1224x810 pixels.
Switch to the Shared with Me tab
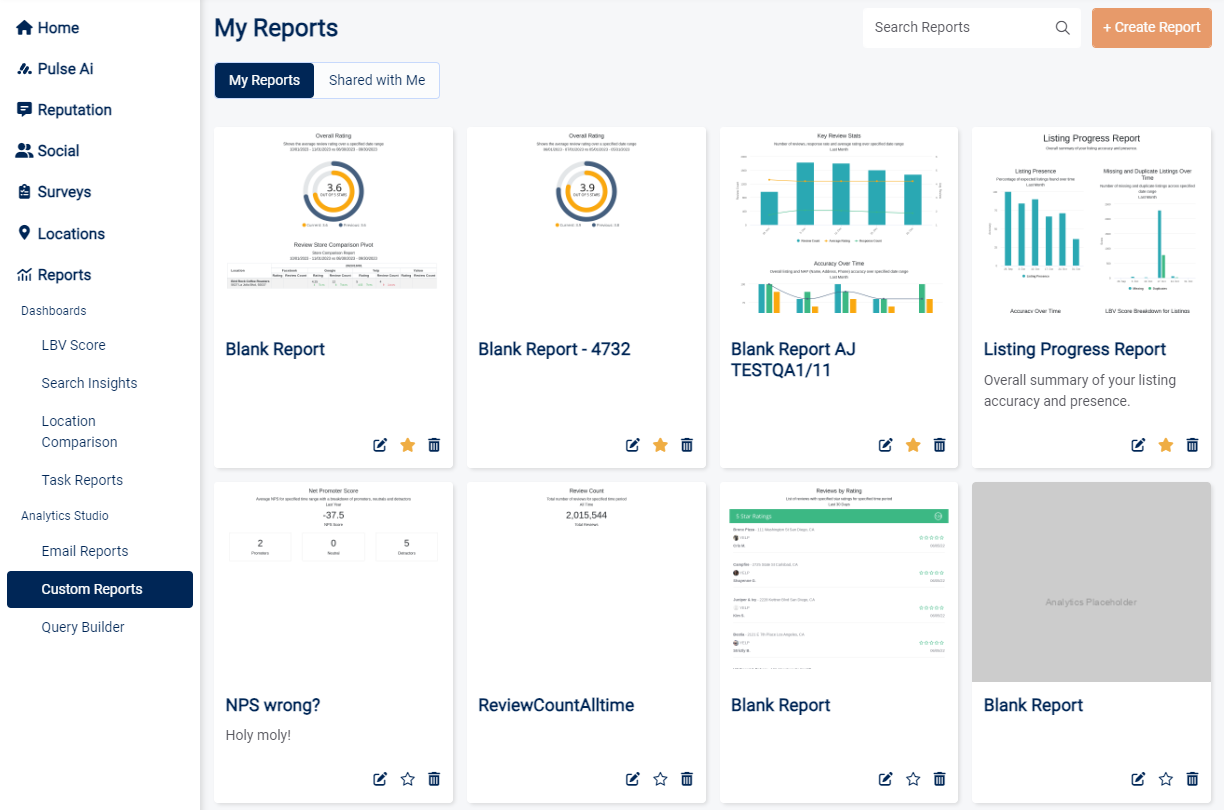(377, 81)
